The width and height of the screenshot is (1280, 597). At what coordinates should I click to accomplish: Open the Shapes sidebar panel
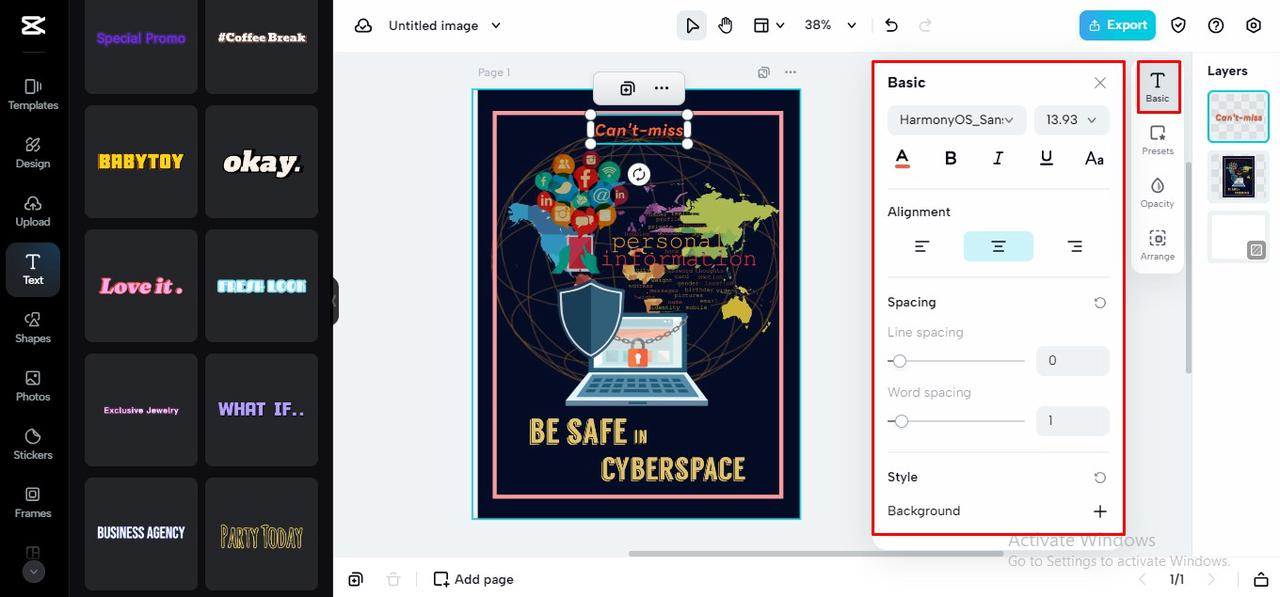tap(33, 327)
